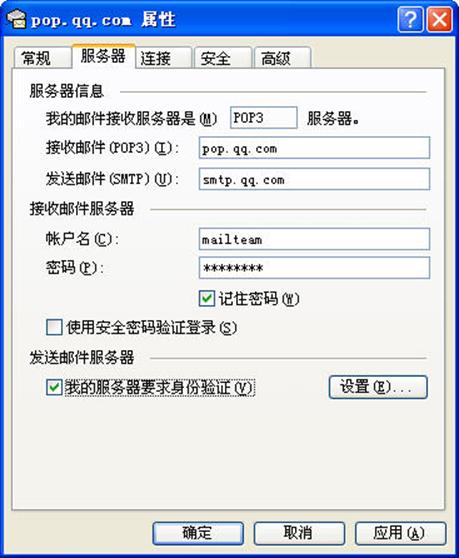Switch to the 高级 tab

[x=283, y=58]
